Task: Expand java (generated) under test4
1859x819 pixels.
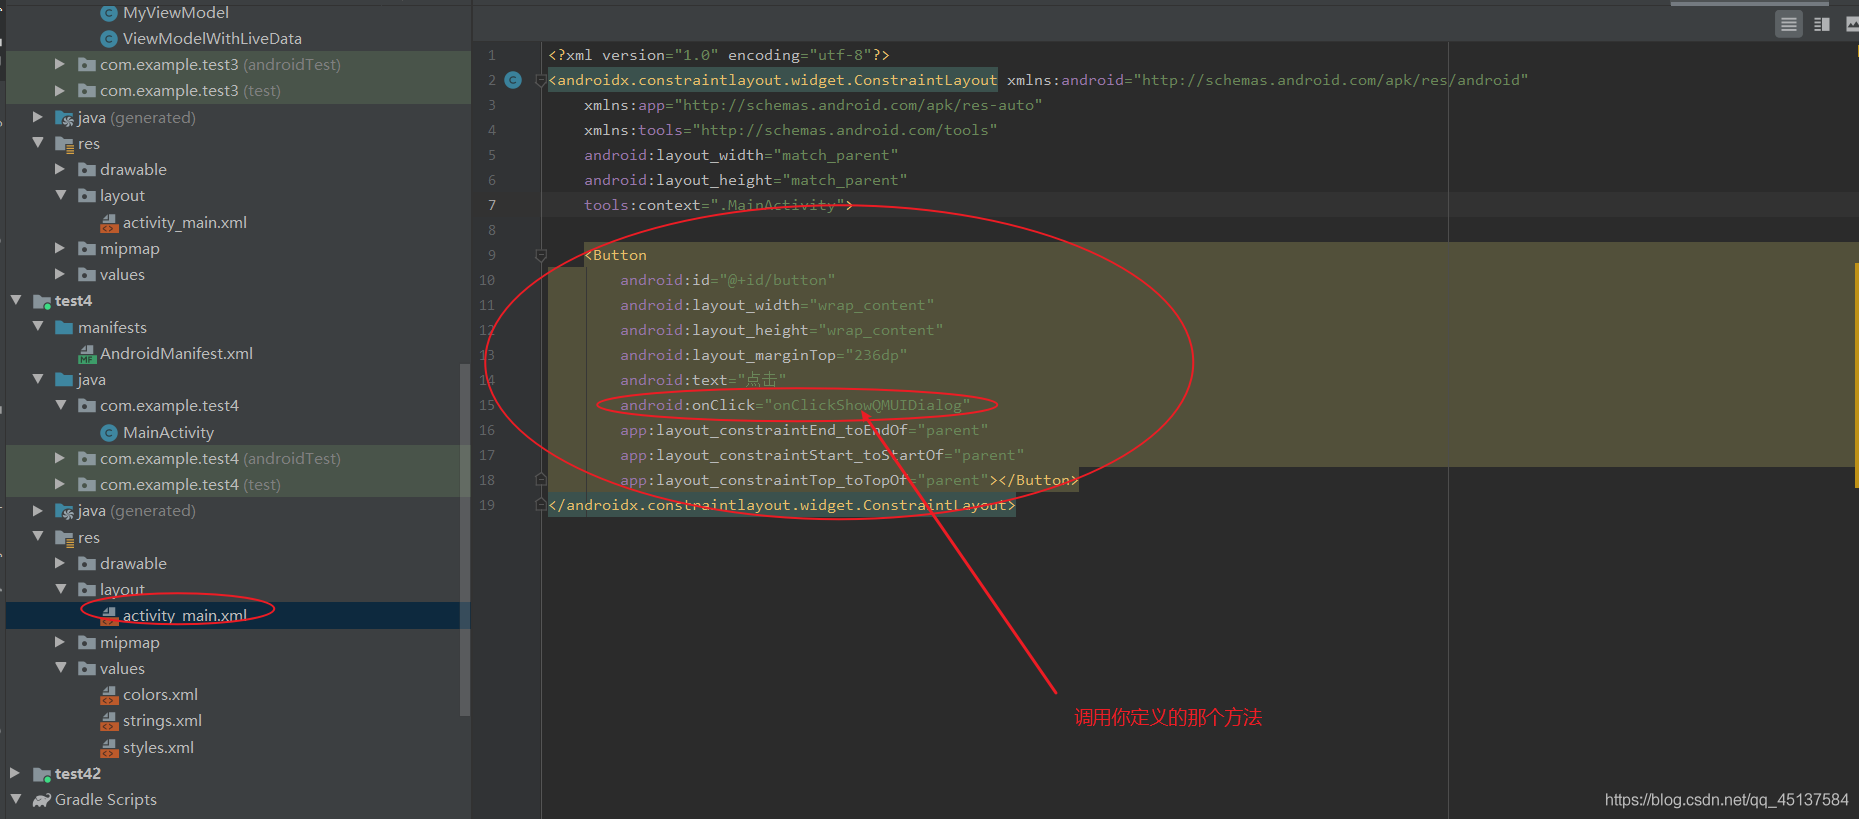Action: 37,510
